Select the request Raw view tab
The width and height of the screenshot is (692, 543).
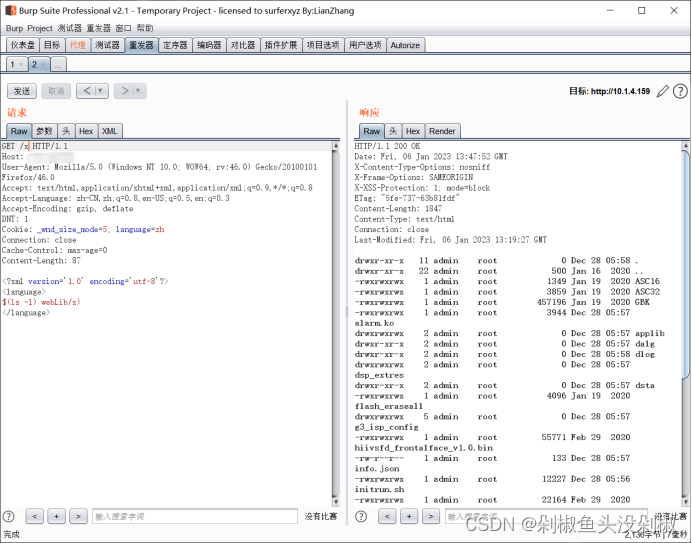19,131
